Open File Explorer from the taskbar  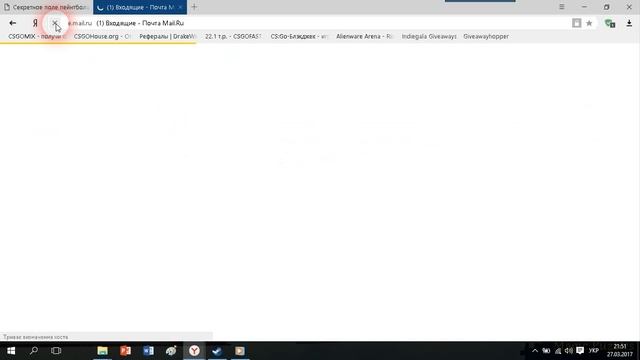tap(102, 351)
